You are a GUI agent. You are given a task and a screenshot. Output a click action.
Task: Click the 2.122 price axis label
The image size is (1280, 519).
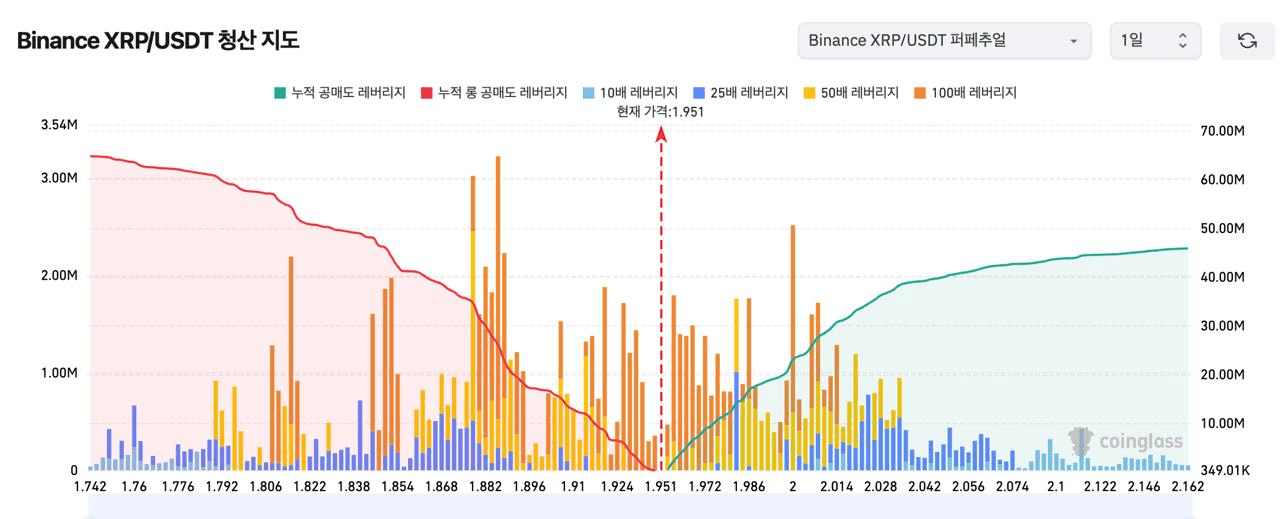pos(1100,487)
